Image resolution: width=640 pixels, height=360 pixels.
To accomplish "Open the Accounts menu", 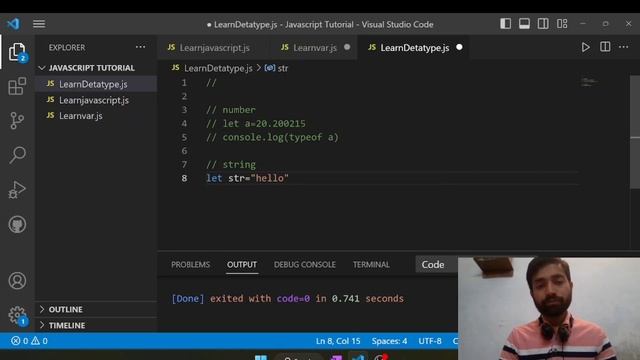I will [x=17, y=281].
